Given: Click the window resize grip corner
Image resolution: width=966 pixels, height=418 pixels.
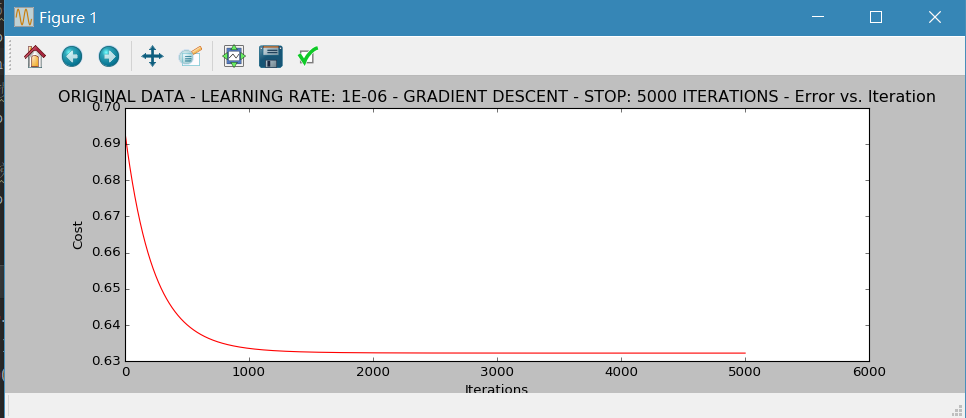Looking at the screenshot, I should [x=958, y=410].
